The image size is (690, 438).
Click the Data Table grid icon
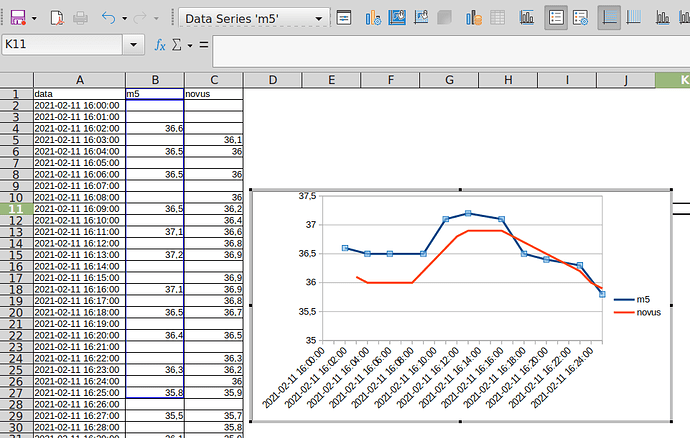pos(497,18)
